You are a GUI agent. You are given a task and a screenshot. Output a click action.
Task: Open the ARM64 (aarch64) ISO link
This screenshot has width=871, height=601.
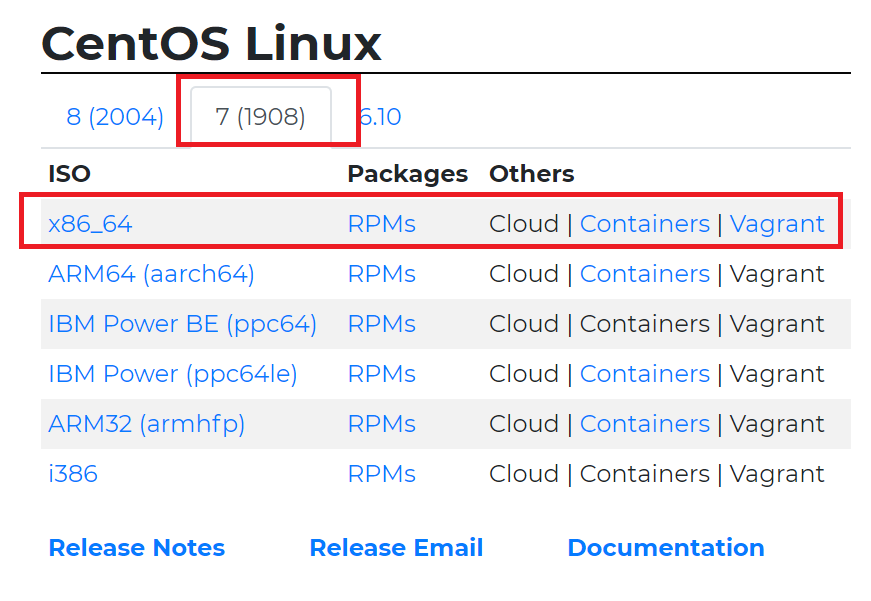pyautogui.click(x=152, y=274)
